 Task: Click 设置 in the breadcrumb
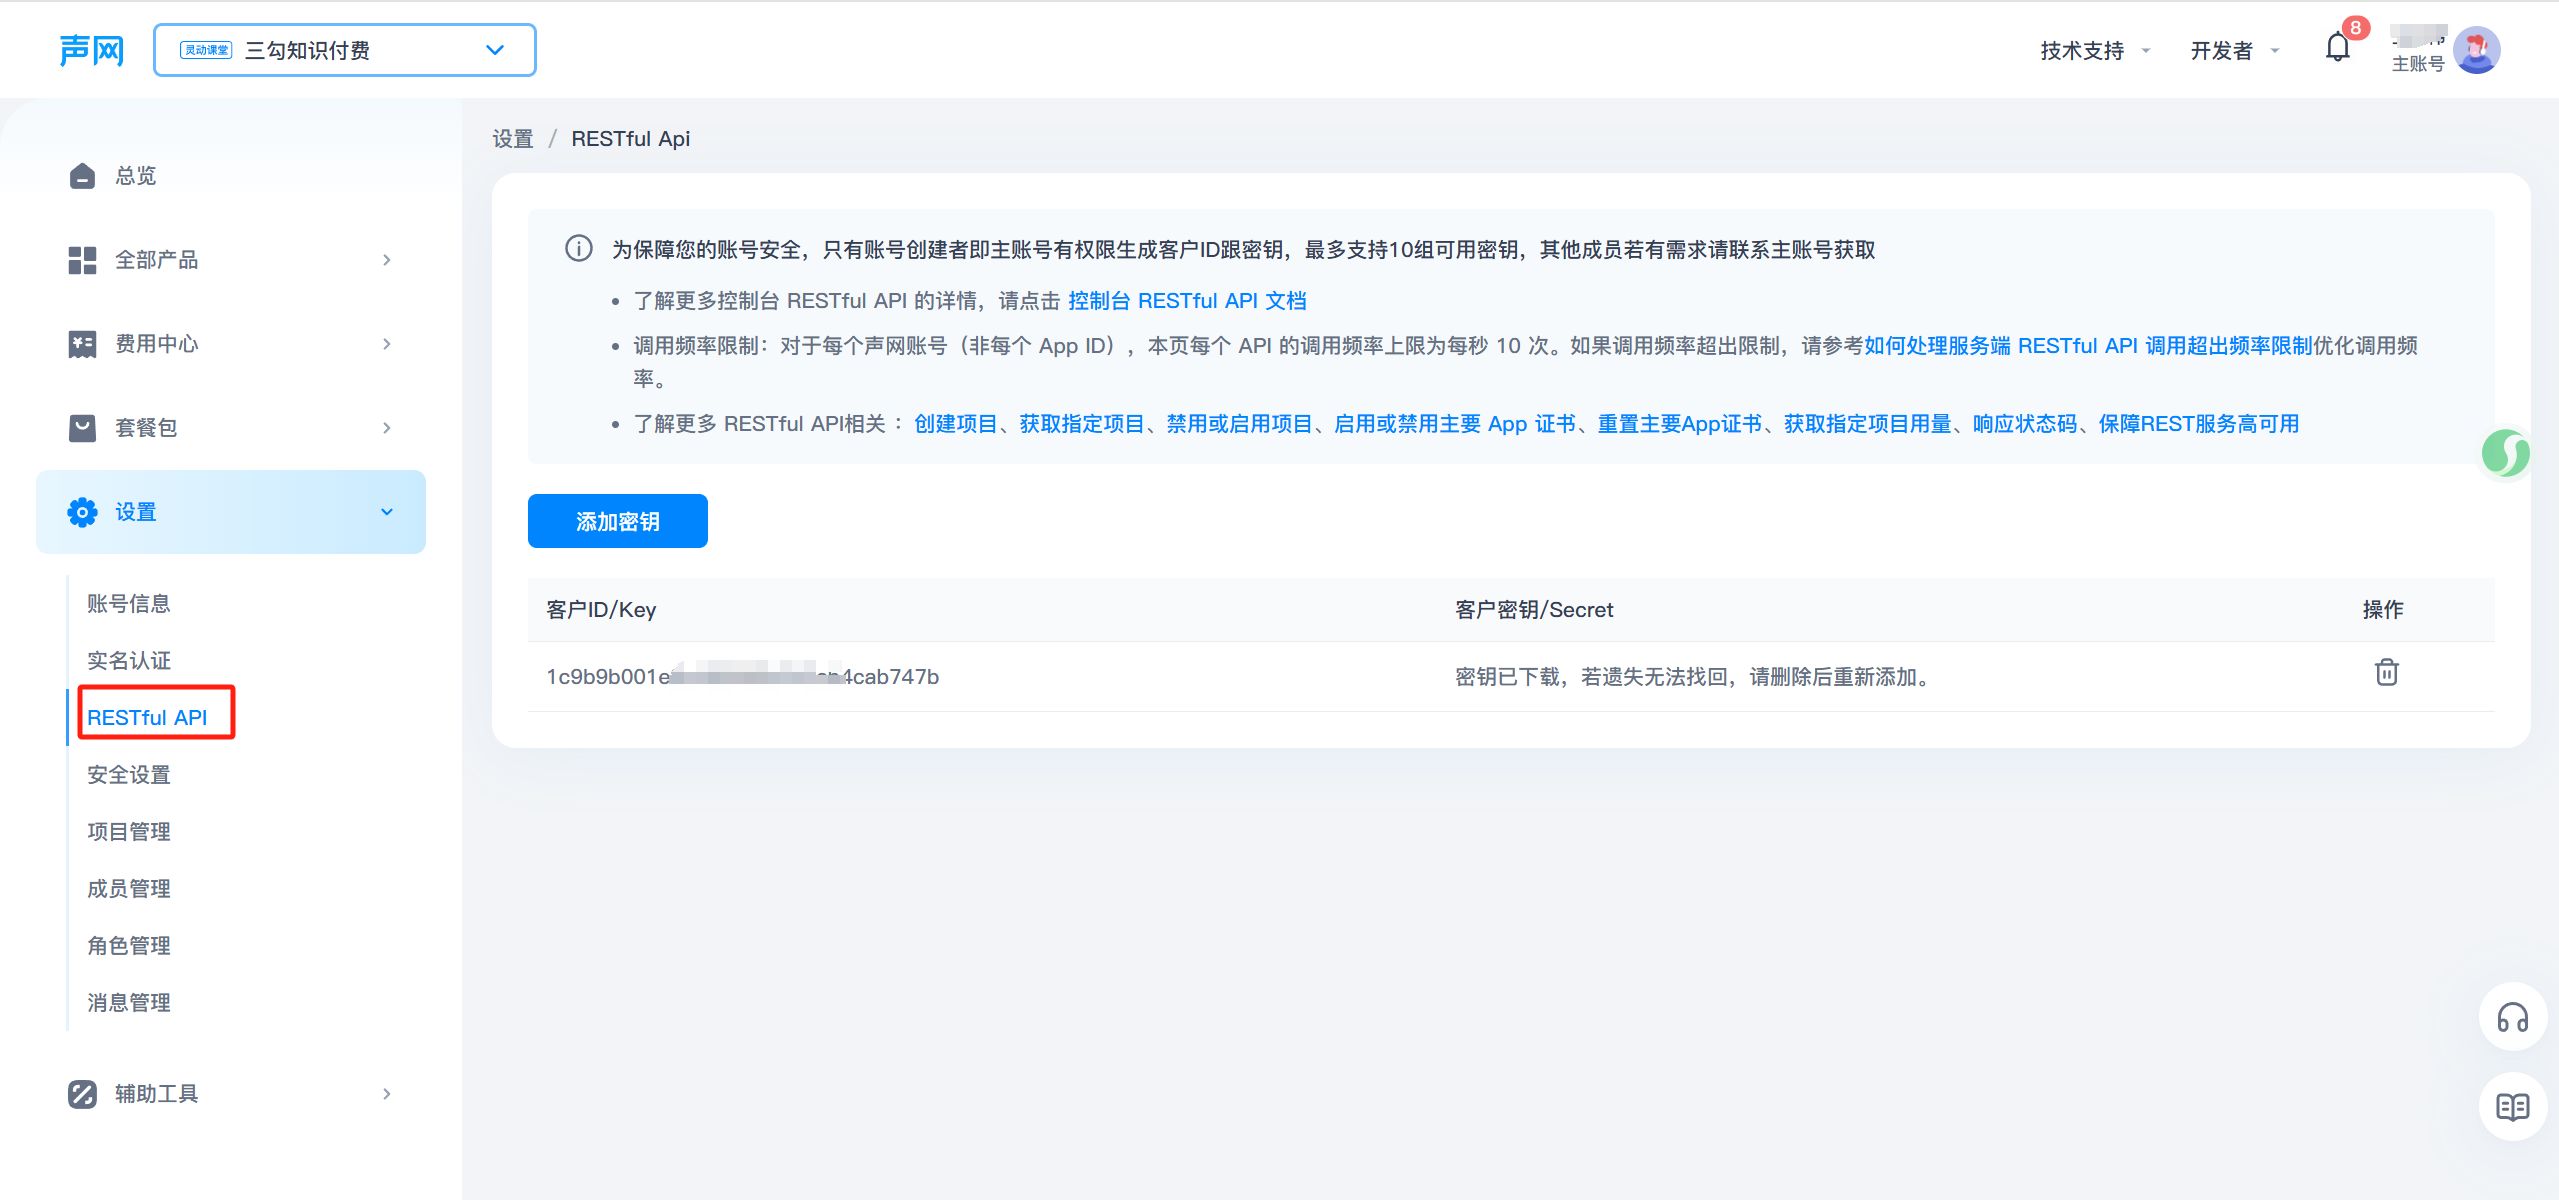coord(512,139)
